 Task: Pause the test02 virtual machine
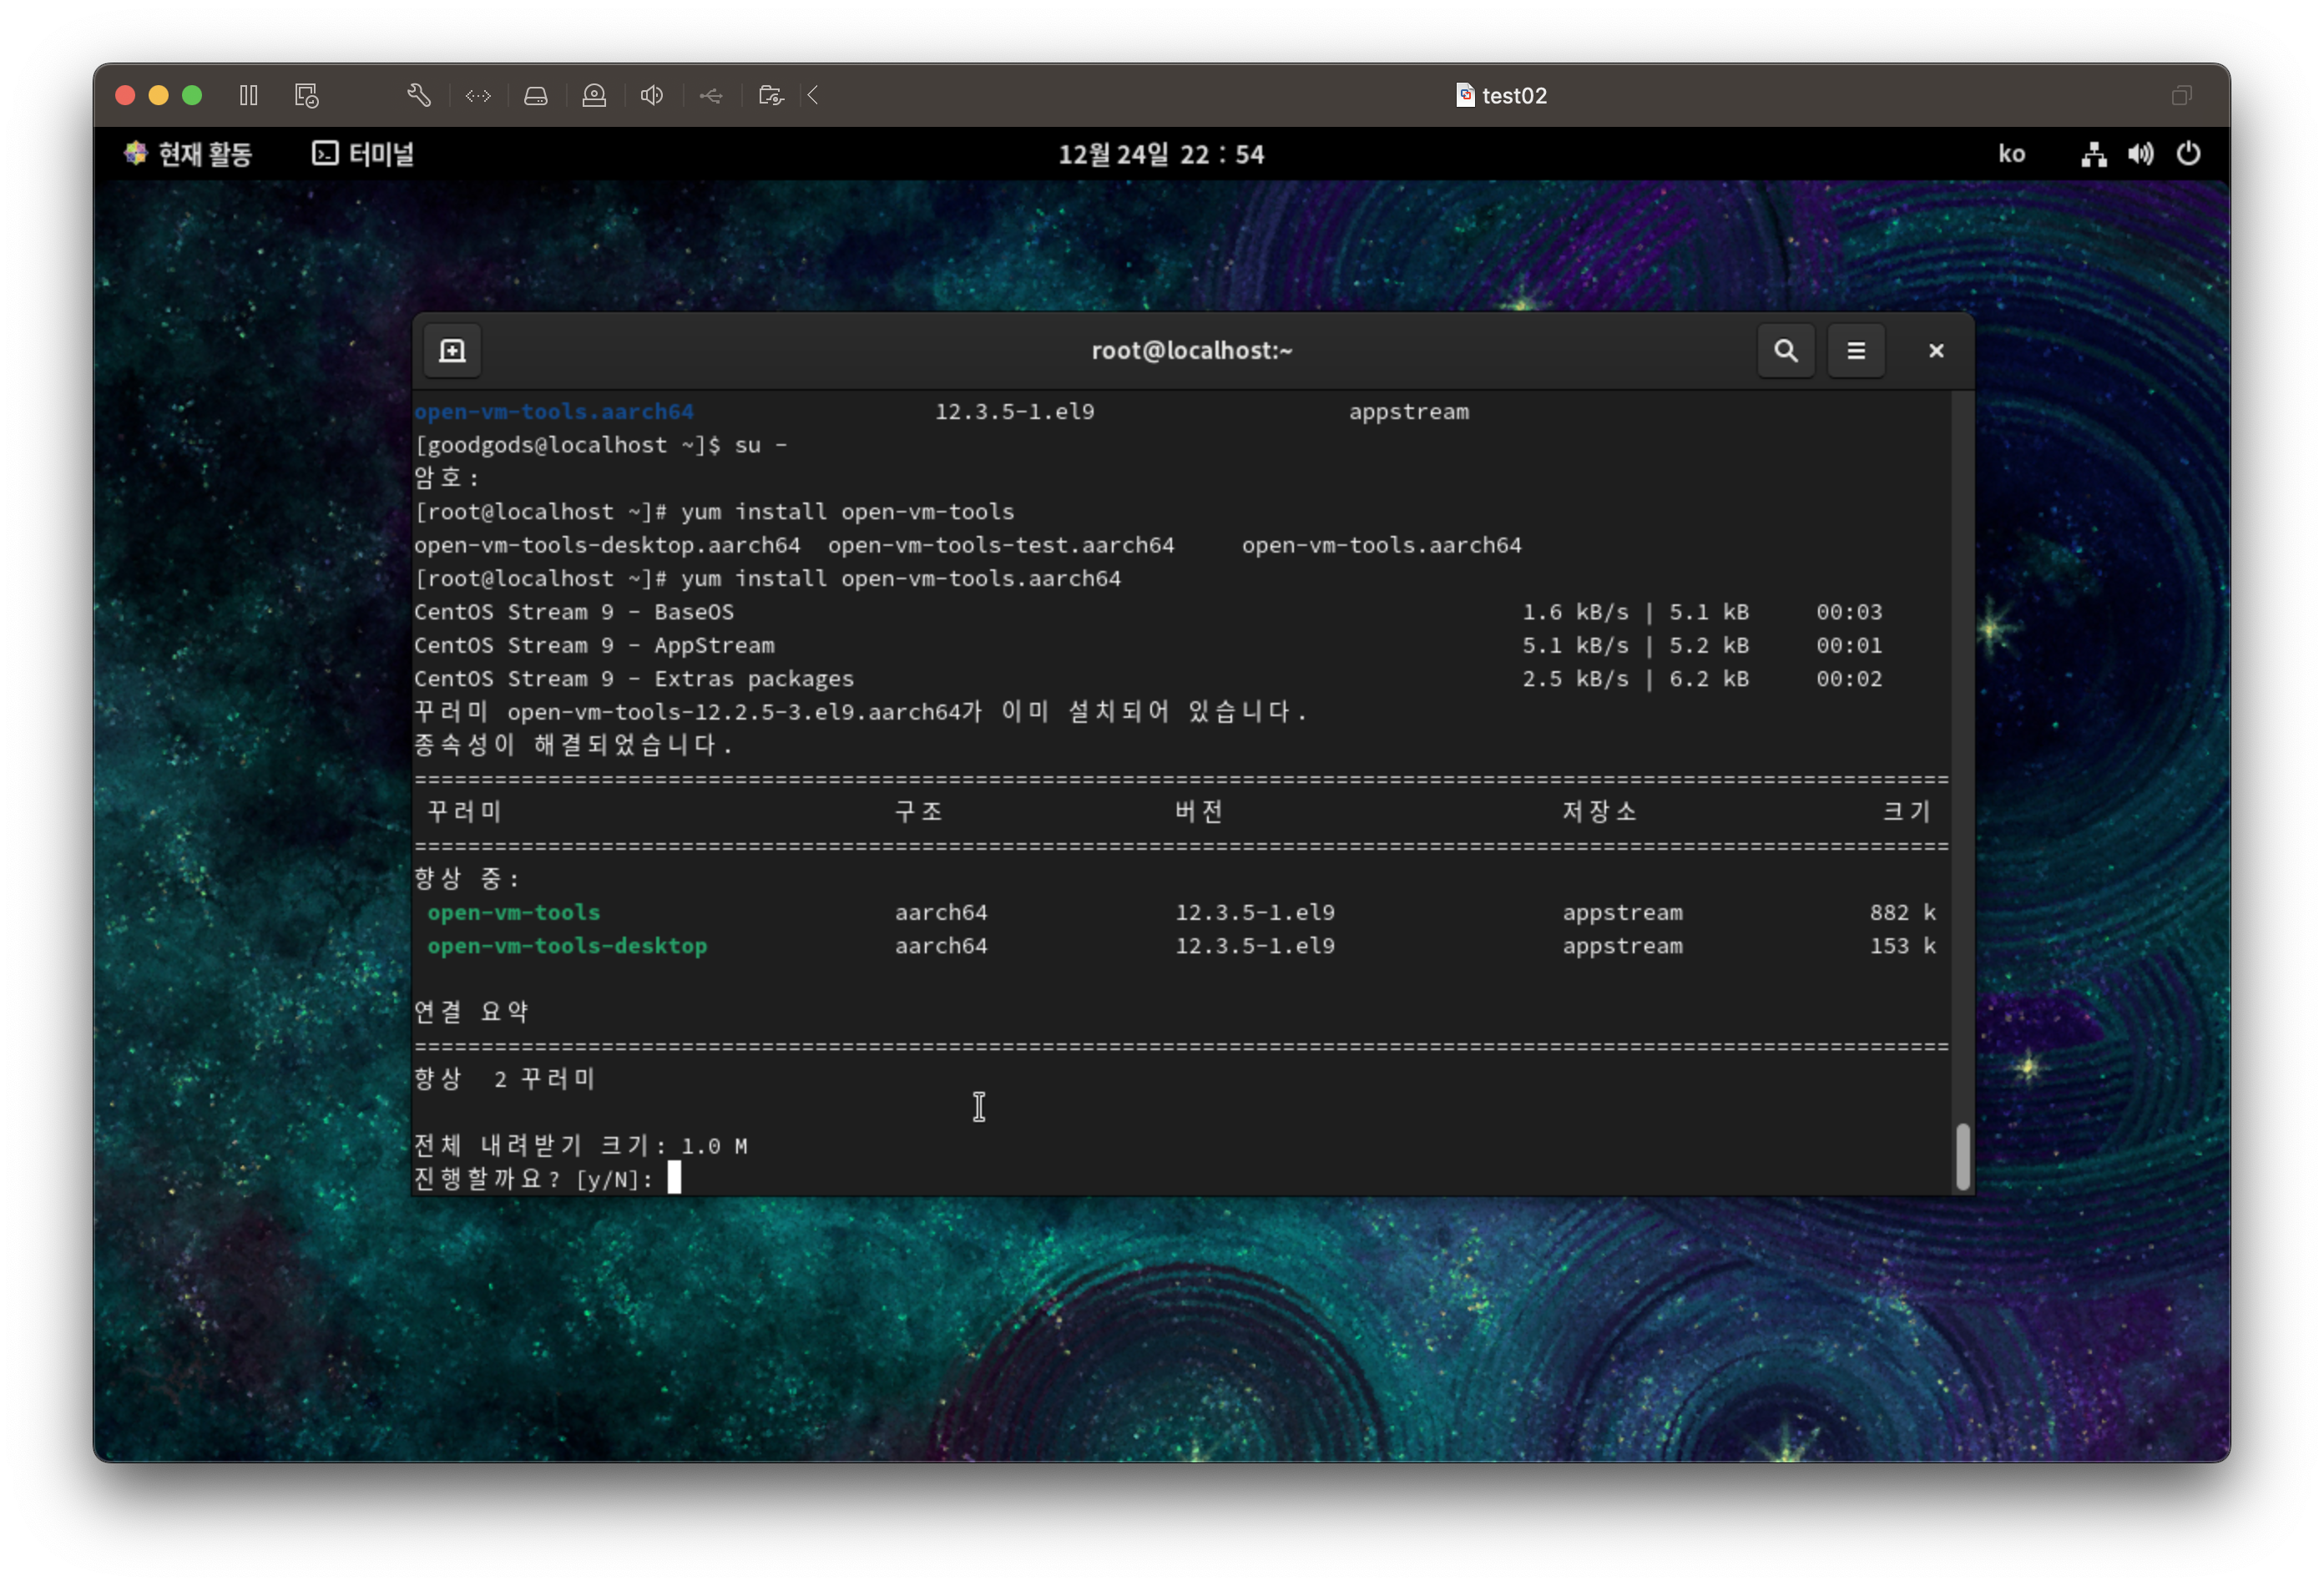[x=249, y=95]
